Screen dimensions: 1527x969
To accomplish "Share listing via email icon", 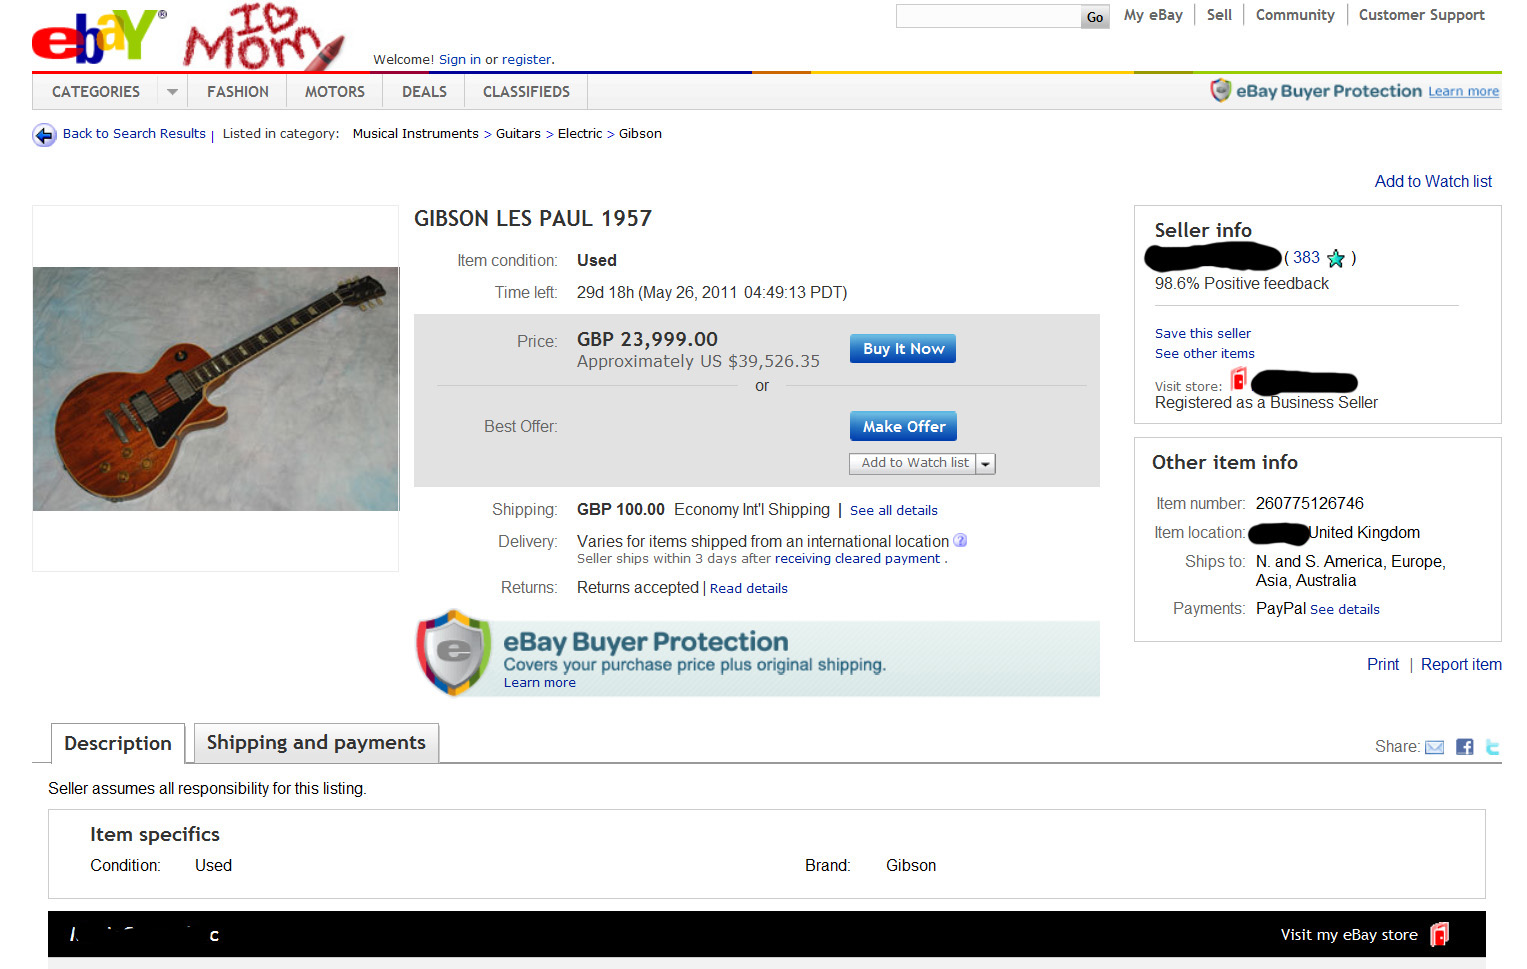I will [x=1434, y=747].
